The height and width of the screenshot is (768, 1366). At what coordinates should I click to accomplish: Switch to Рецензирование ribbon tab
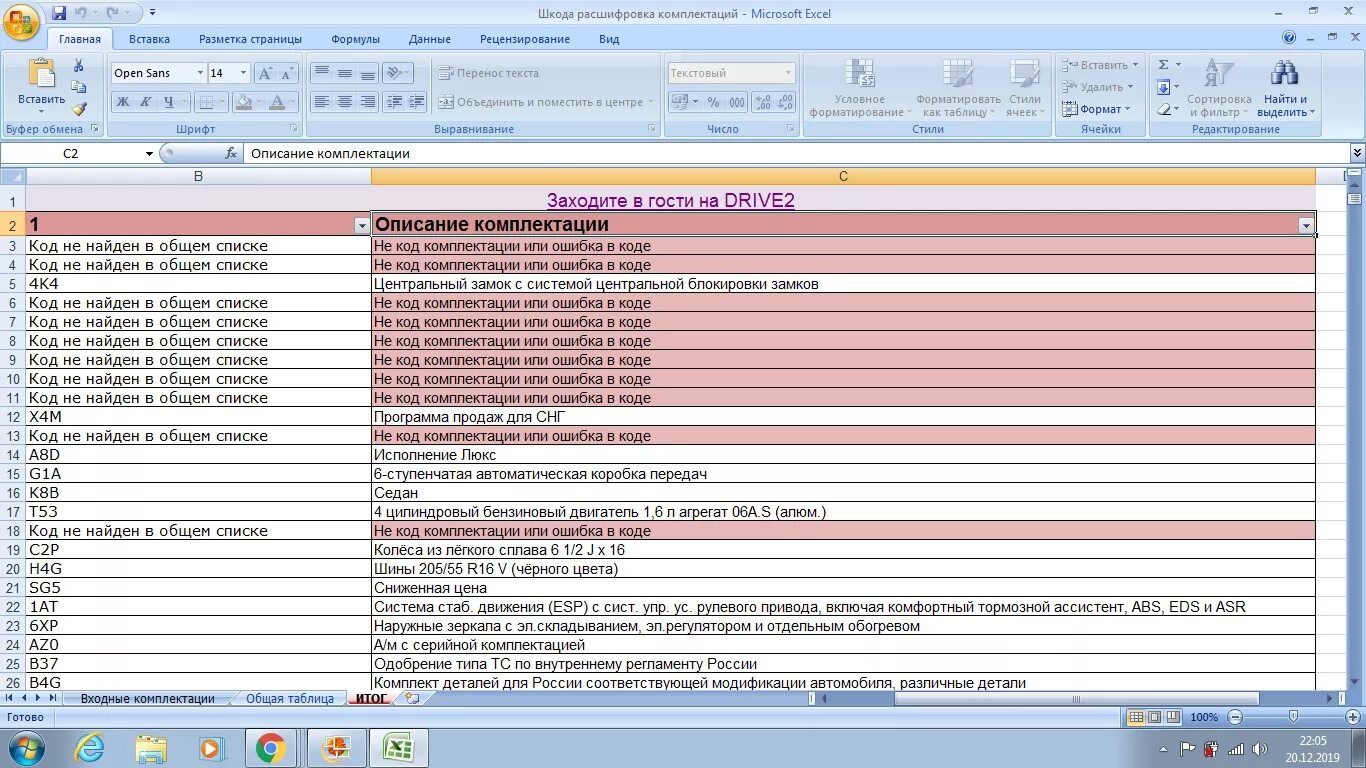pyautogui.click(x=525, y=39)
